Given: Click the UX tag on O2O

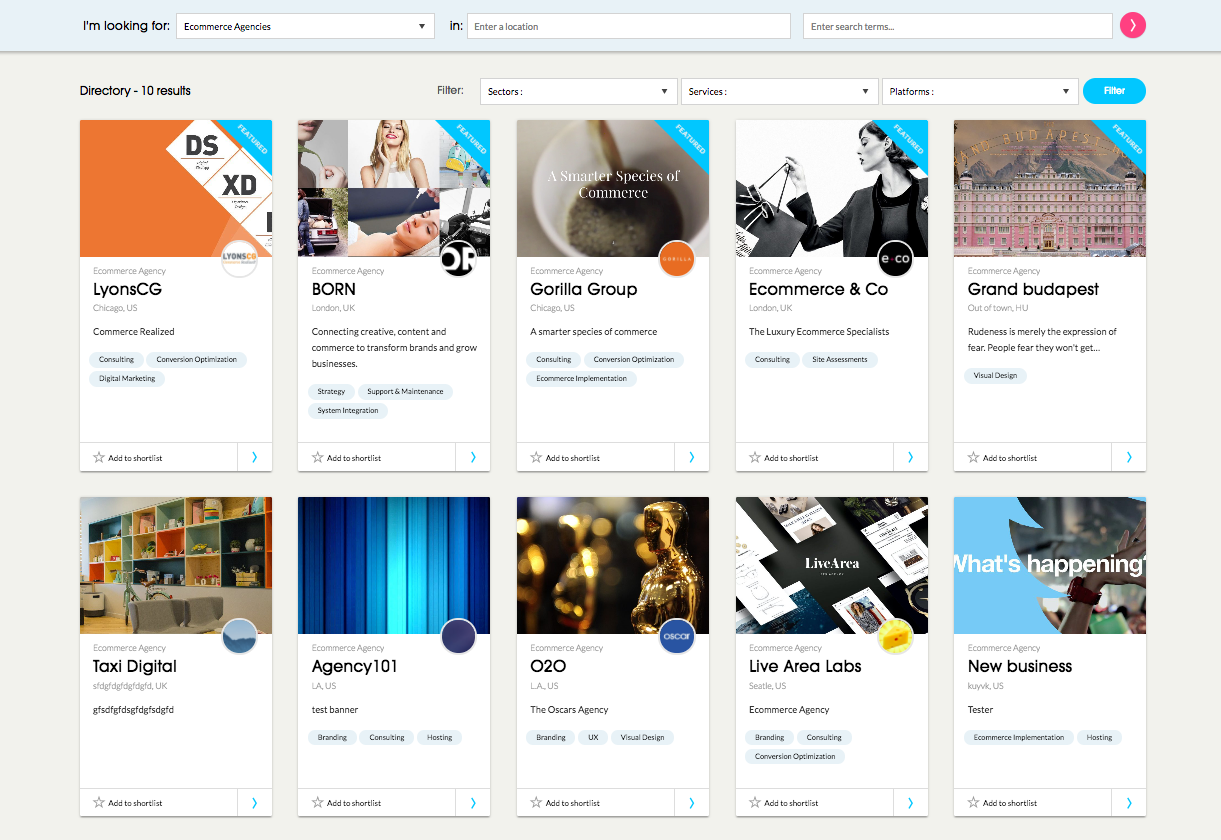Looking at the screenshot, I should coord(593,737).
